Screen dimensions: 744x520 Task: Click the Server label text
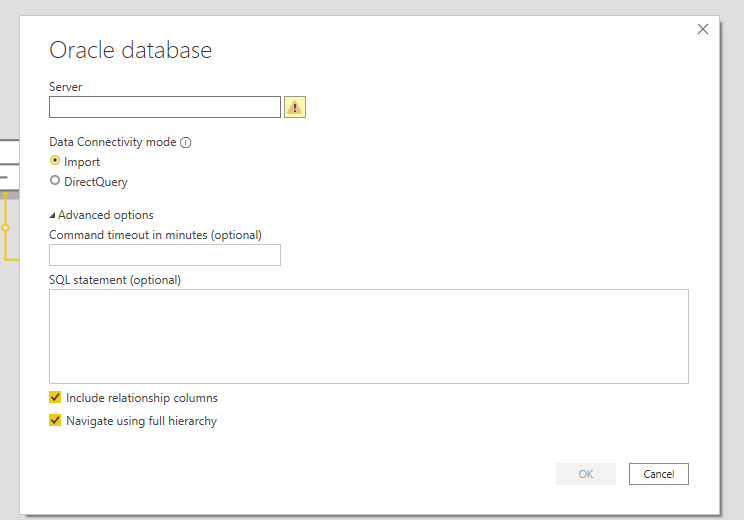pos(65,87)
